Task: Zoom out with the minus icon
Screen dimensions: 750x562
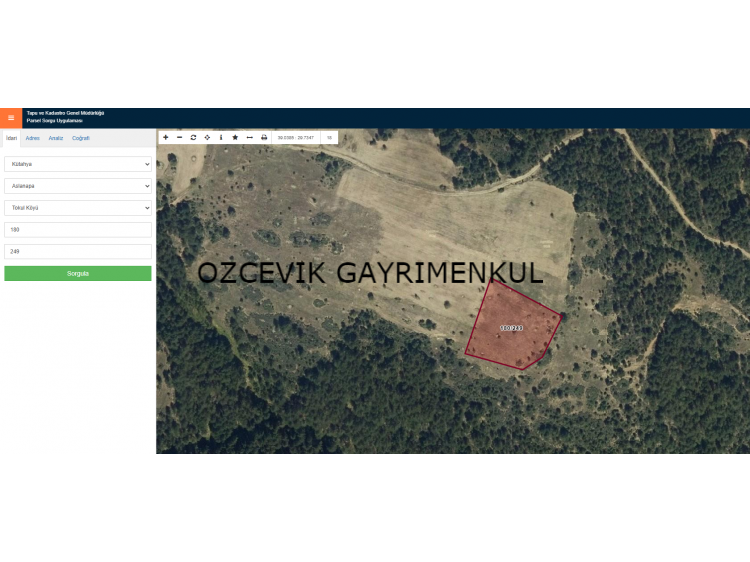Action: click(179, 137)
